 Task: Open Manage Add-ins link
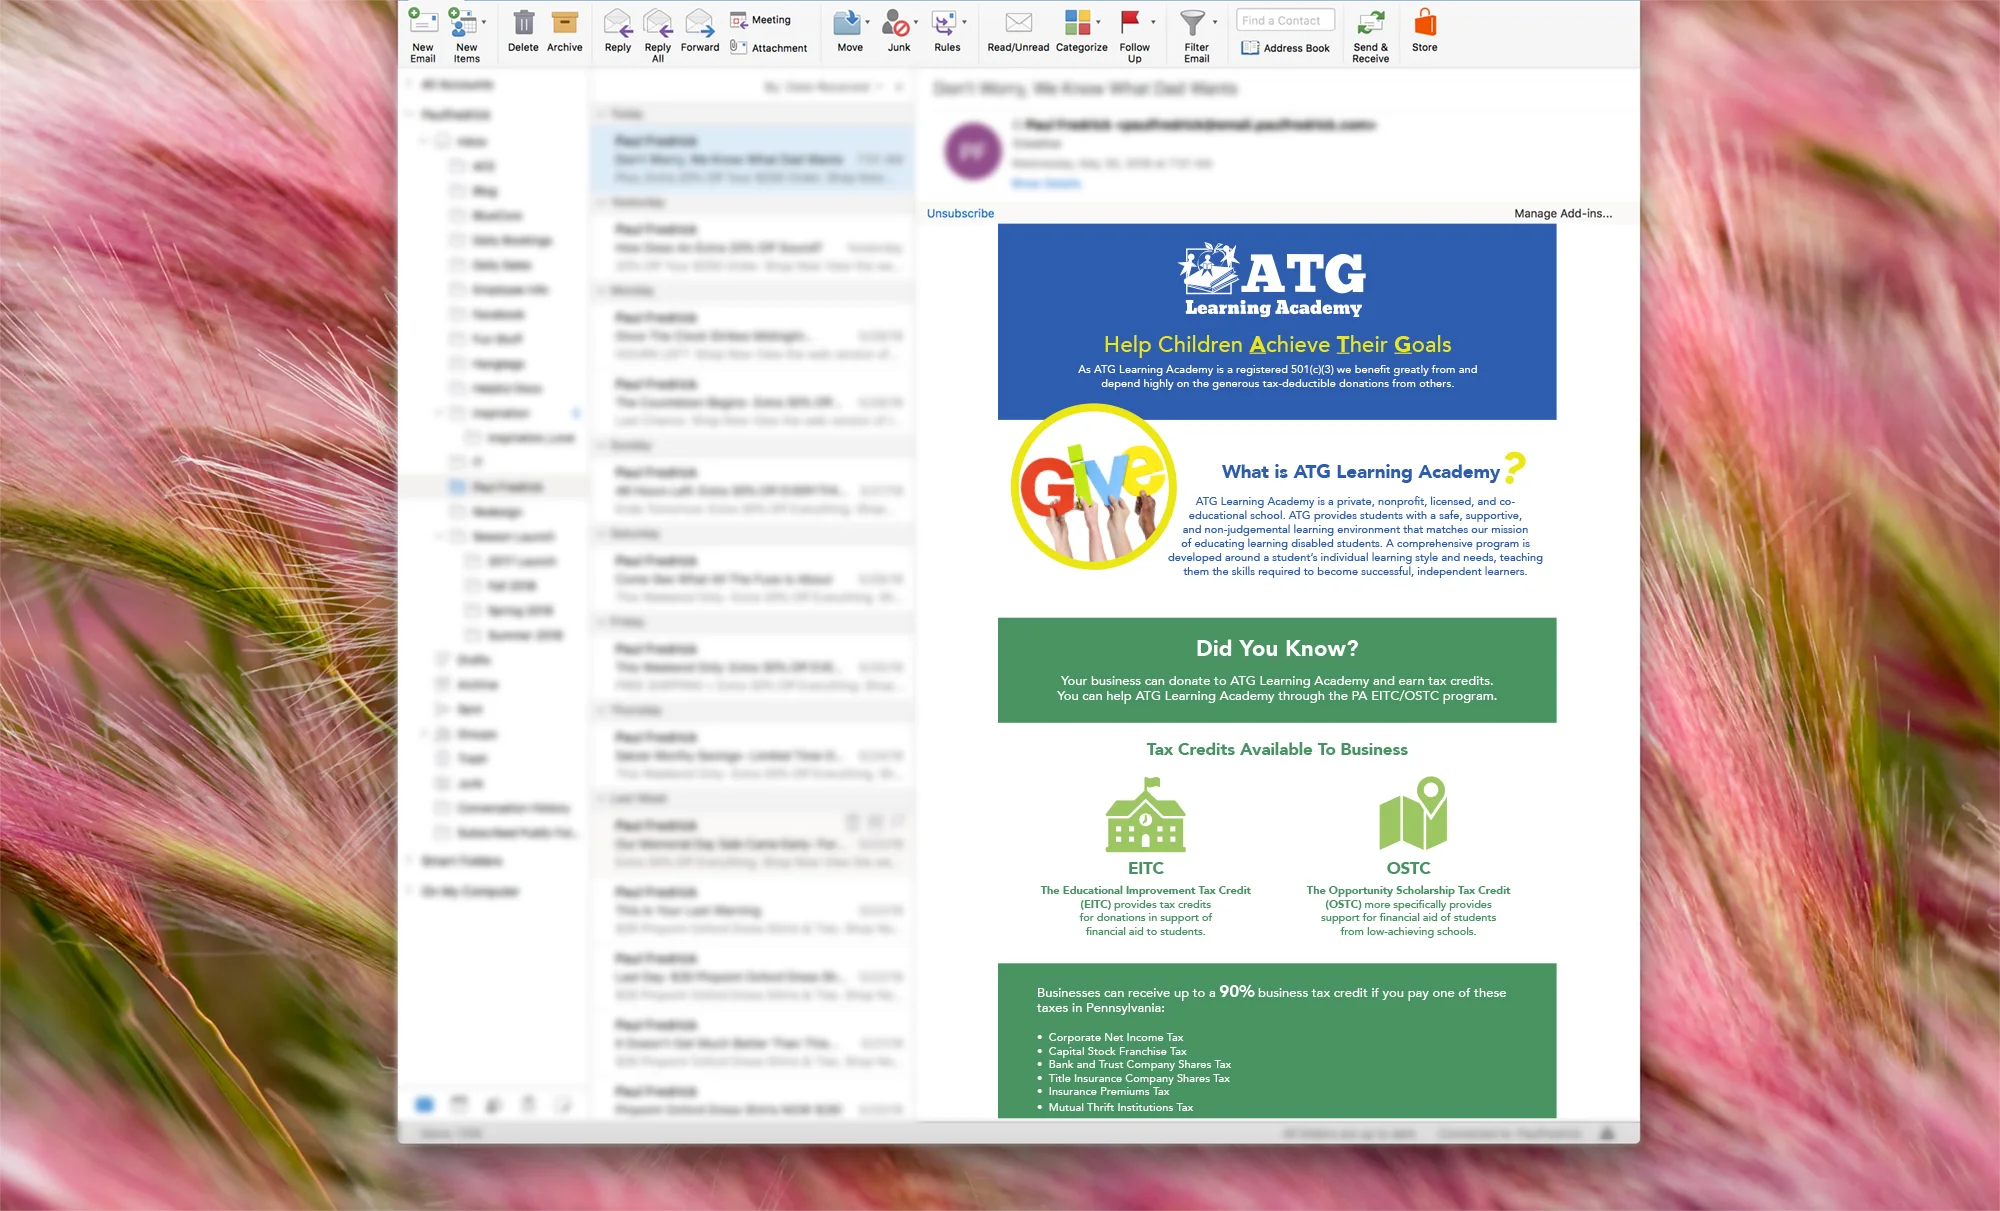(1562, 213)
